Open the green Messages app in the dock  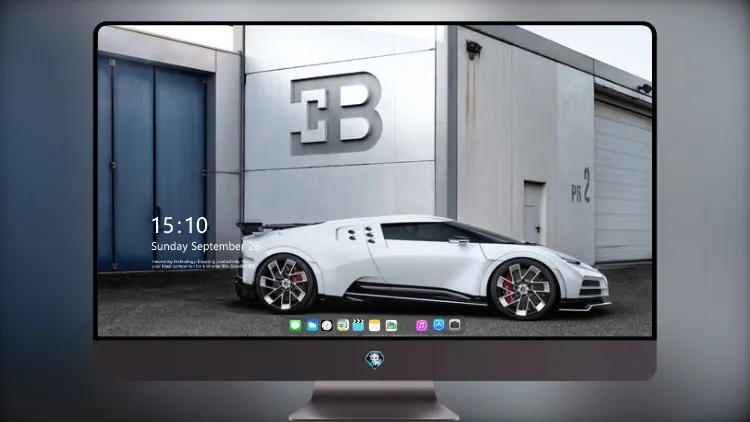point(295,326)
